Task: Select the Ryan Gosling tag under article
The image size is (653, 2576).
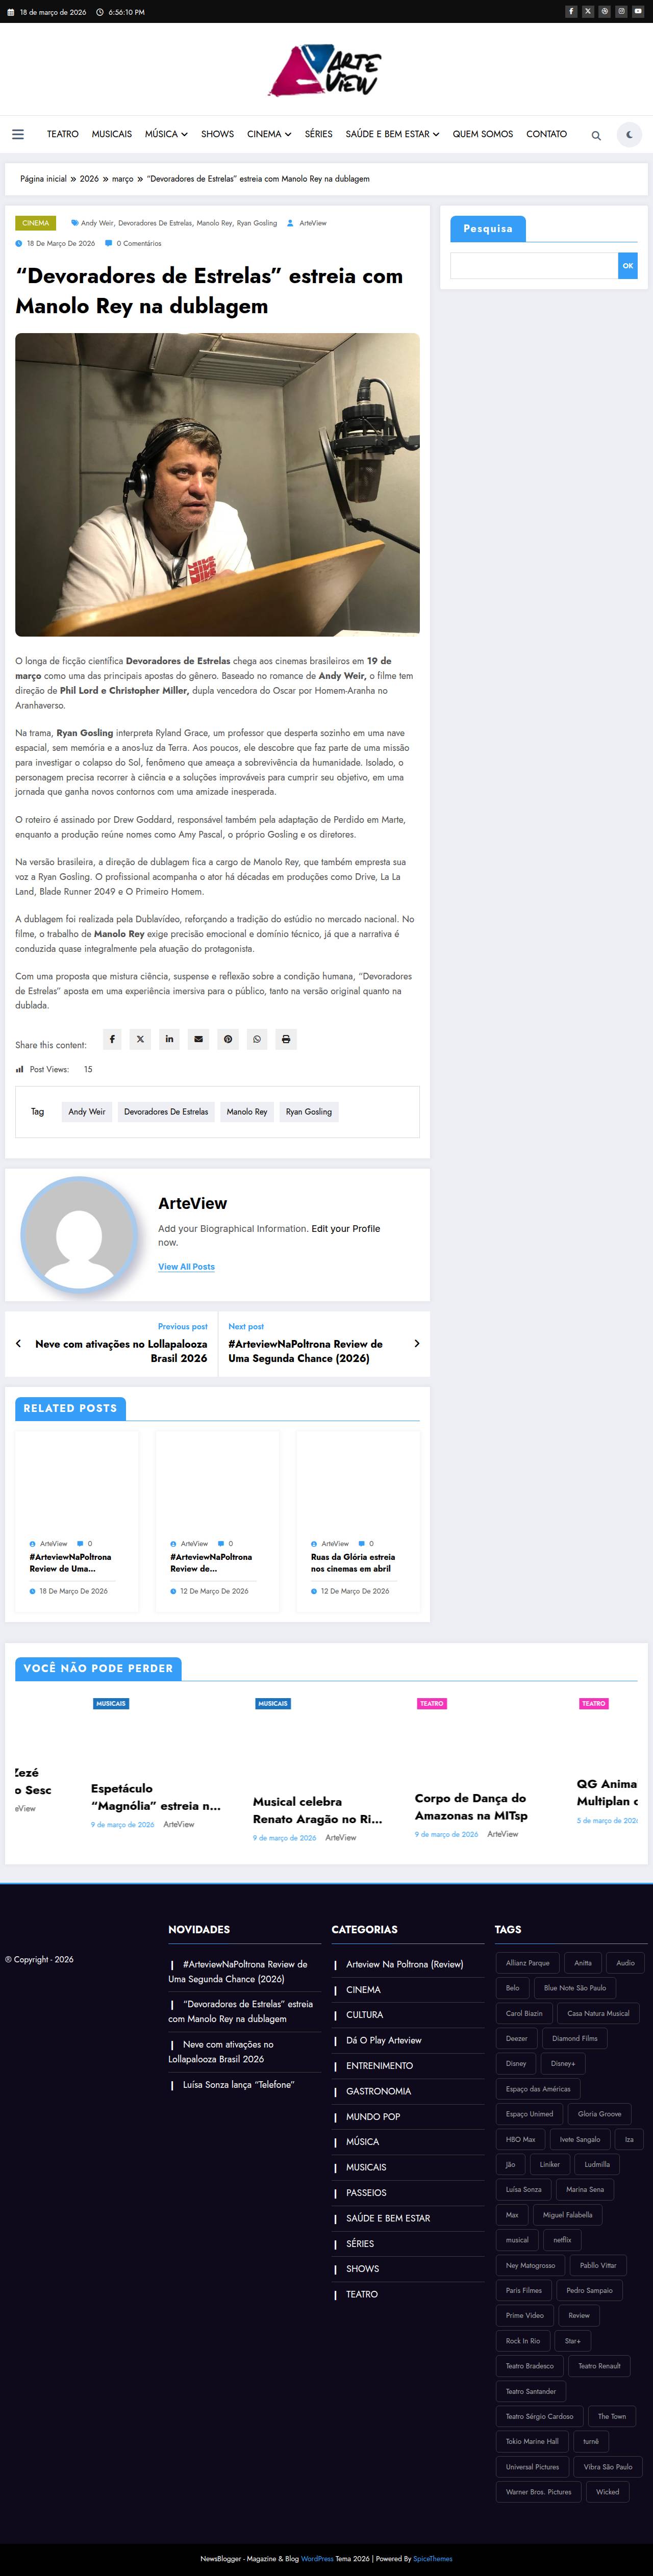Action: coord(309,1112)
